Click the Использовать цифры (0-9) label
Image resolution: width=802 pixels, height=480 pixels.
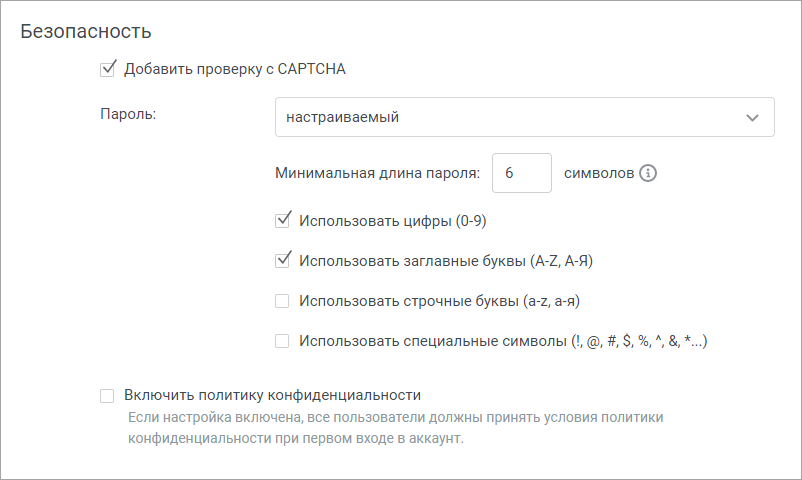(393, 221)
